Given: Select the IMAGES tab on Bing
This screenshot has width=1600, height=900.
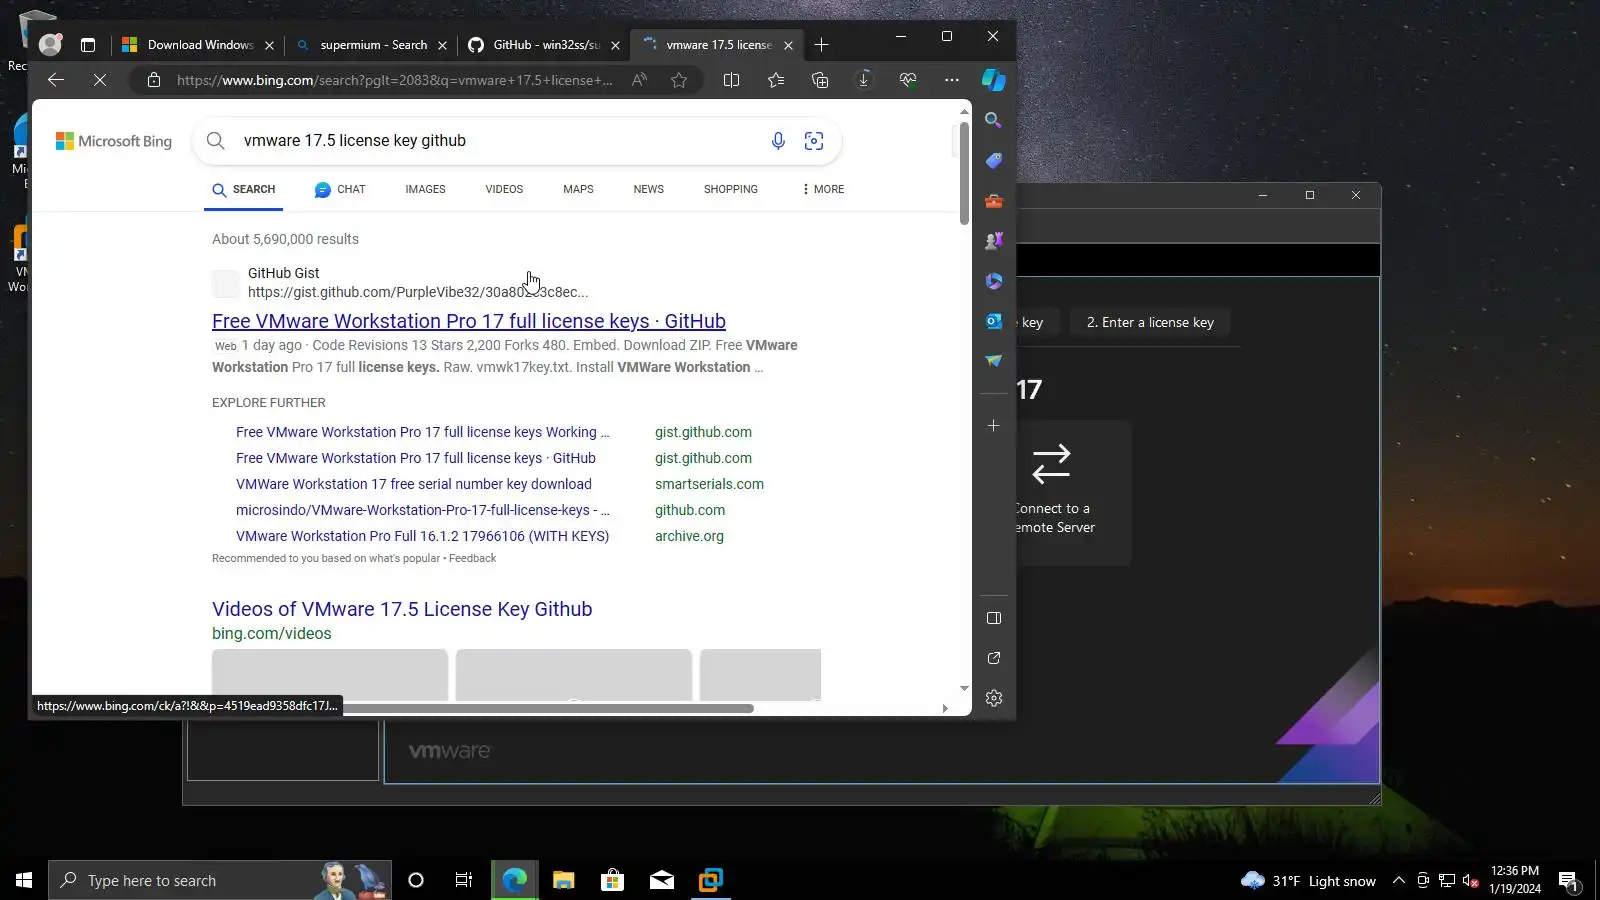Looking at the screenshot, I should (425, 189).
